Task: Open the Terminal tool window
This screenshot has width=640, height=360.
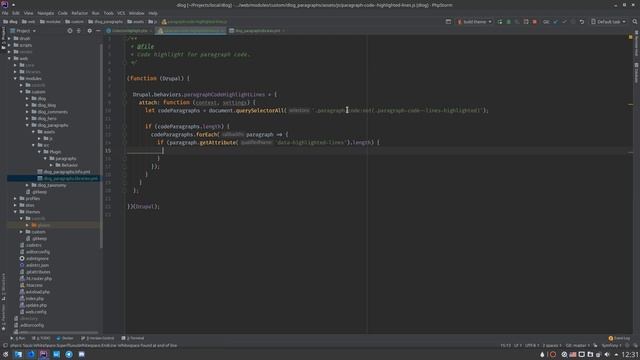Action: click(x=133, y=338)
